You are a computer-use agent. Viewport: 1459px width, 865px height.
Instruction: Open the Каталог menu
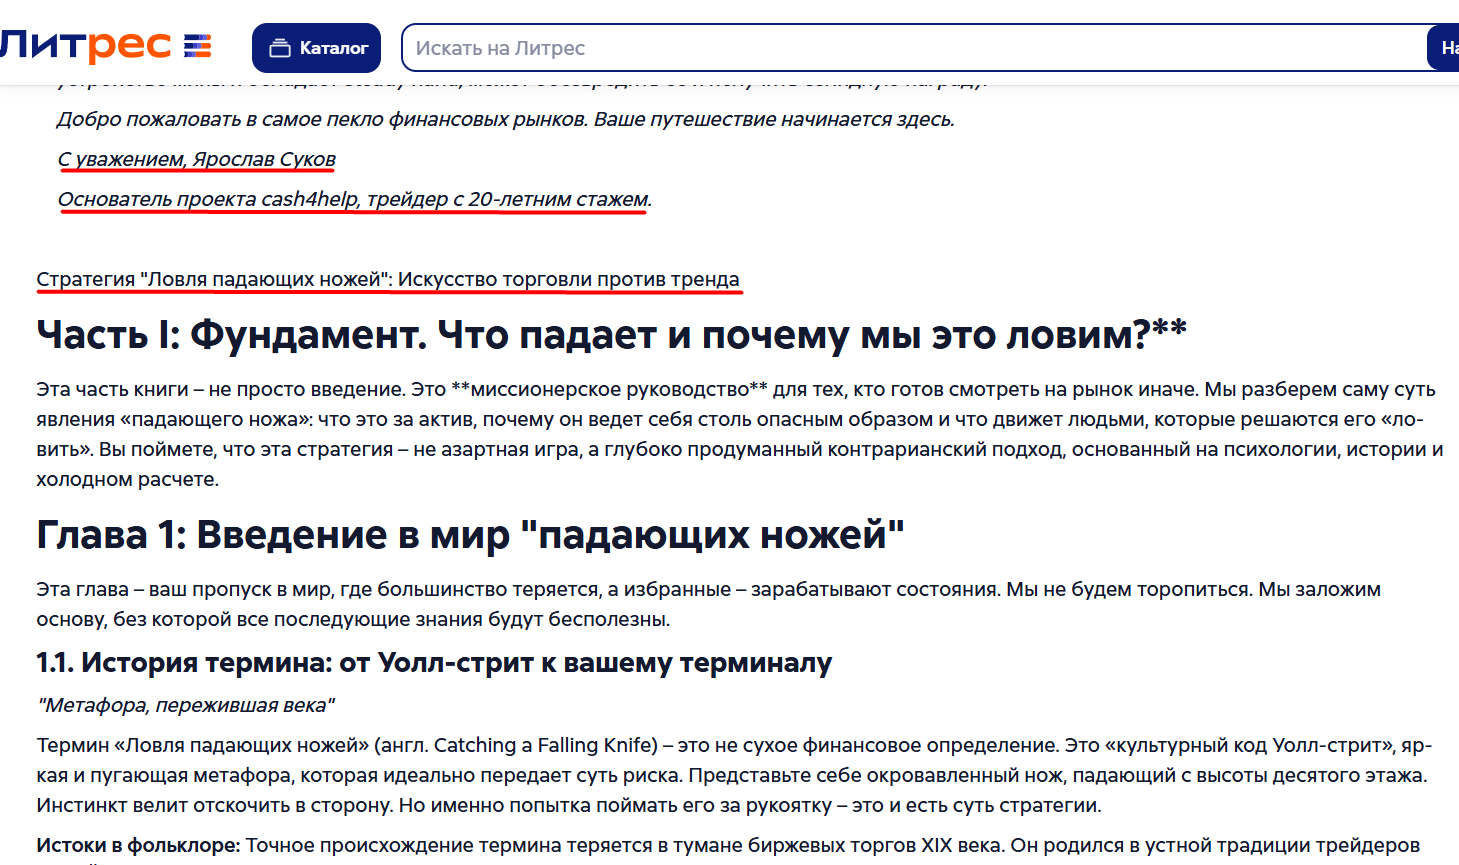pos(316,46)
